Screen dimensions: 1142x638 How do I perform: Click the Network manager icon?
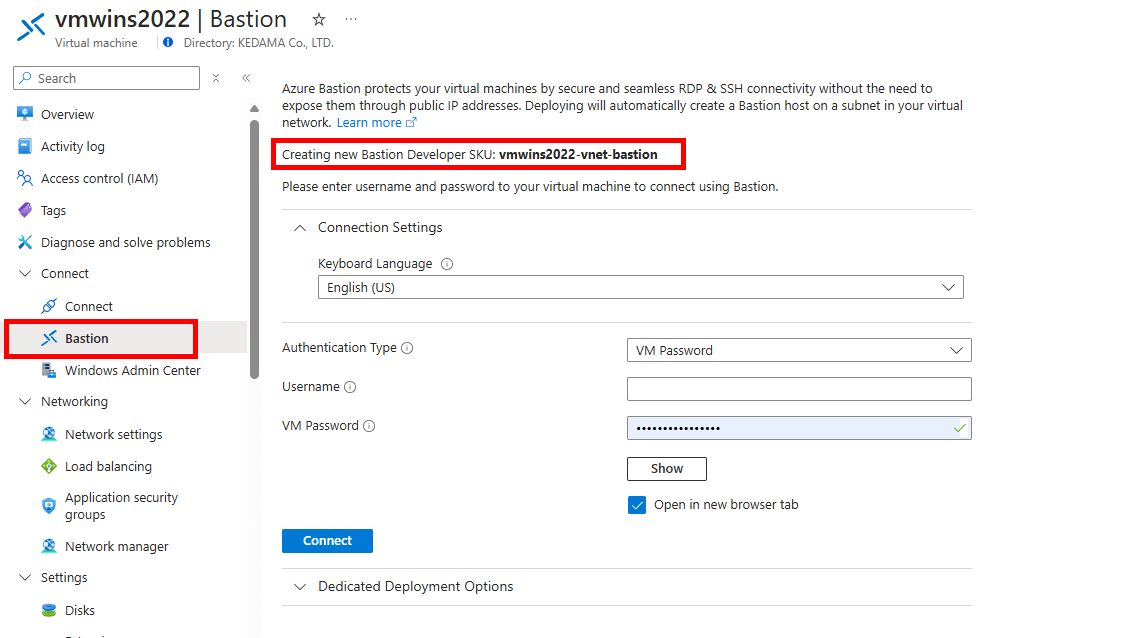[49, 546]
